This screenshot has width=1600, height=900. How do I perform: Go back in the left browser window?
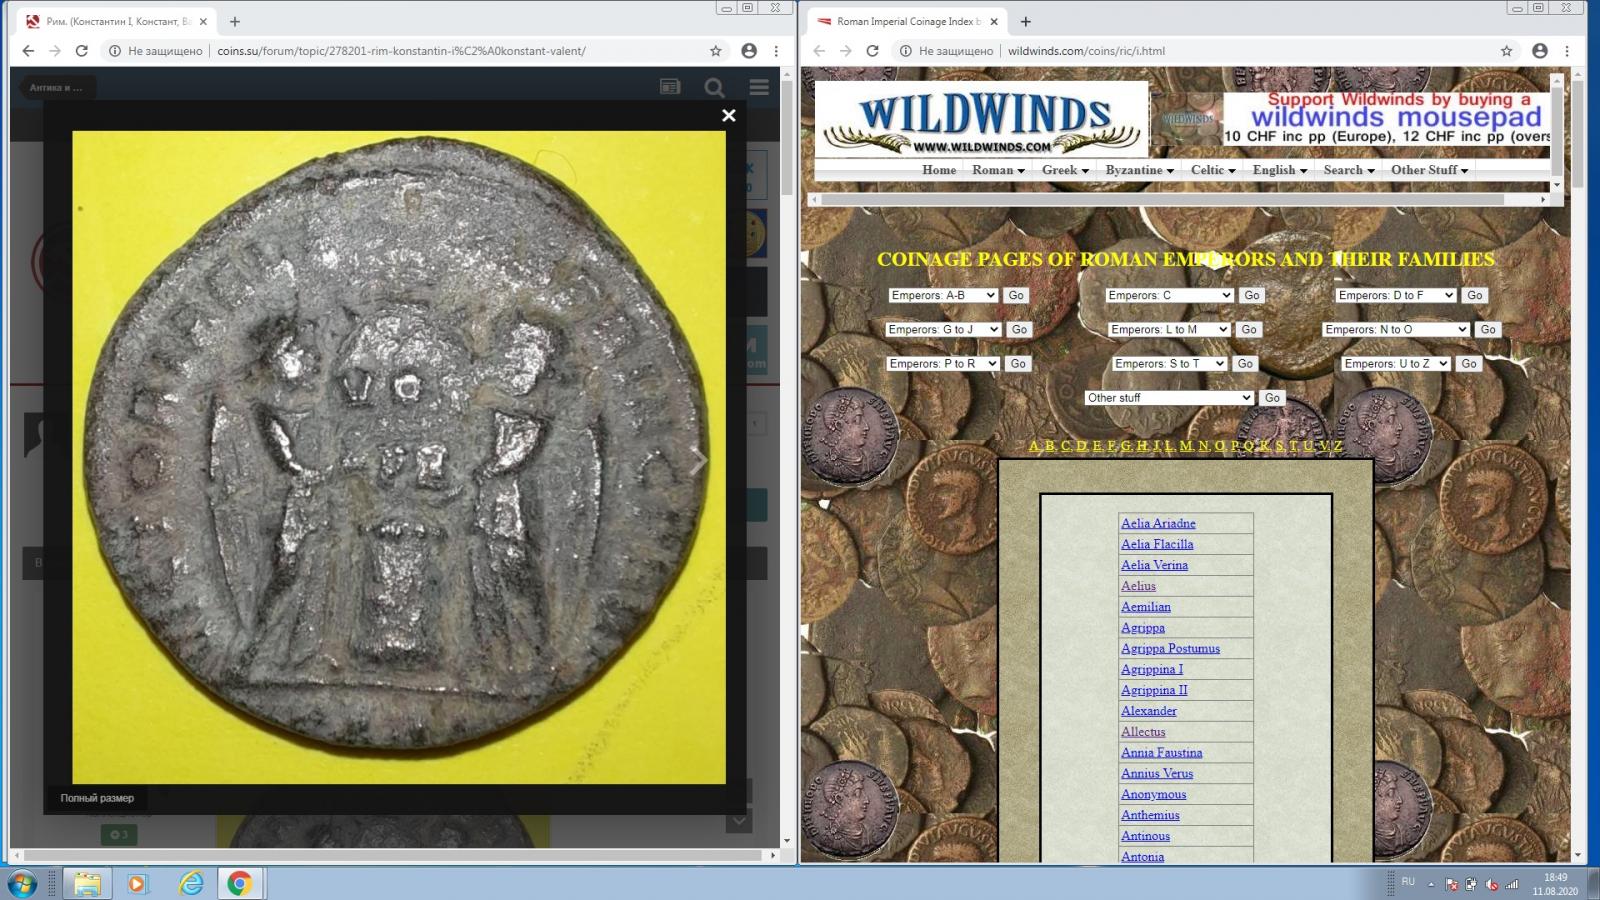(28, 51)
